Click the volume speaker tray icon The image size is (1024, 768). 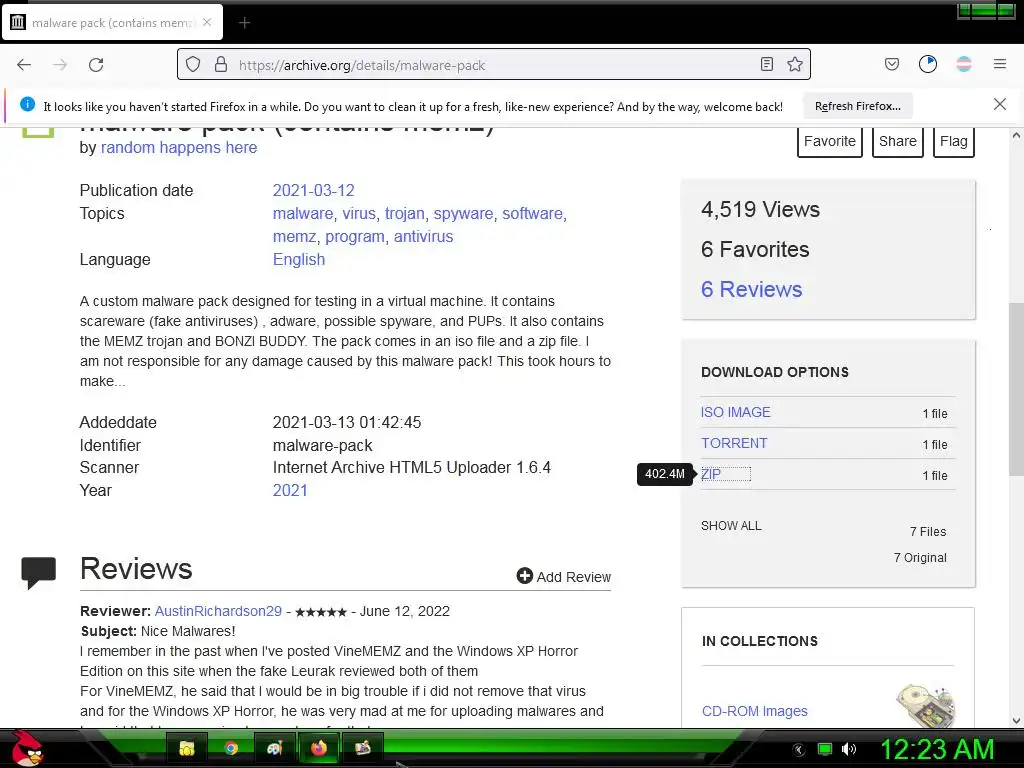point(848,749)
